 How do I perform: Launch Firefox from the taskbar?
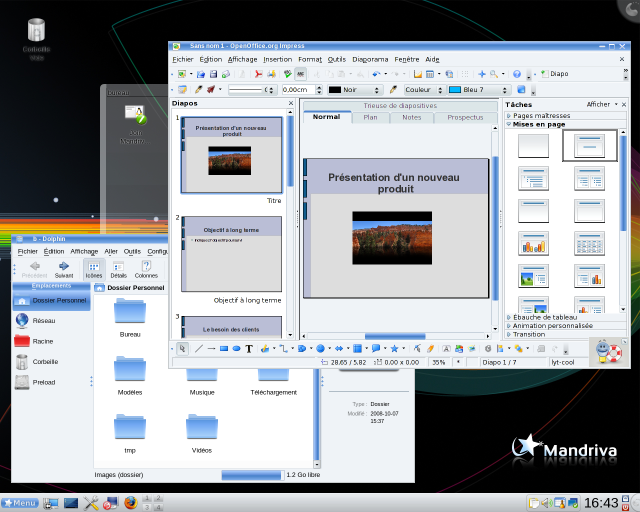click(x=131, y=503)
